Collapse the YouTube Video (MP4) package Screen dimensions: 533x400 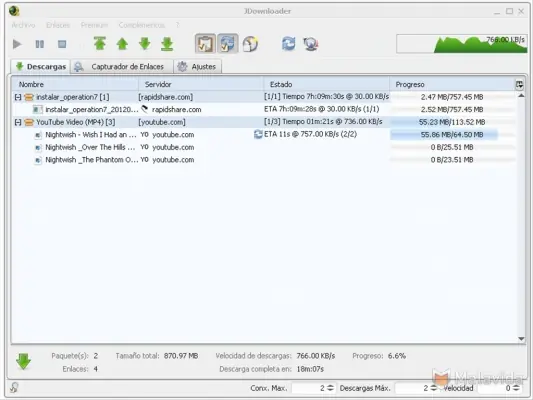[18, 122]
